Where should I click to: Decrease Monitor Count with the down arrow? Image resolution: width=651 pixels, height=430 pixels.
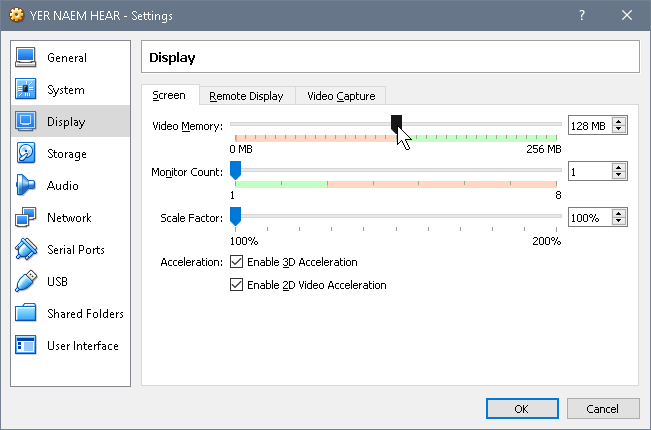pyautogui.click(x=619, y=175)
